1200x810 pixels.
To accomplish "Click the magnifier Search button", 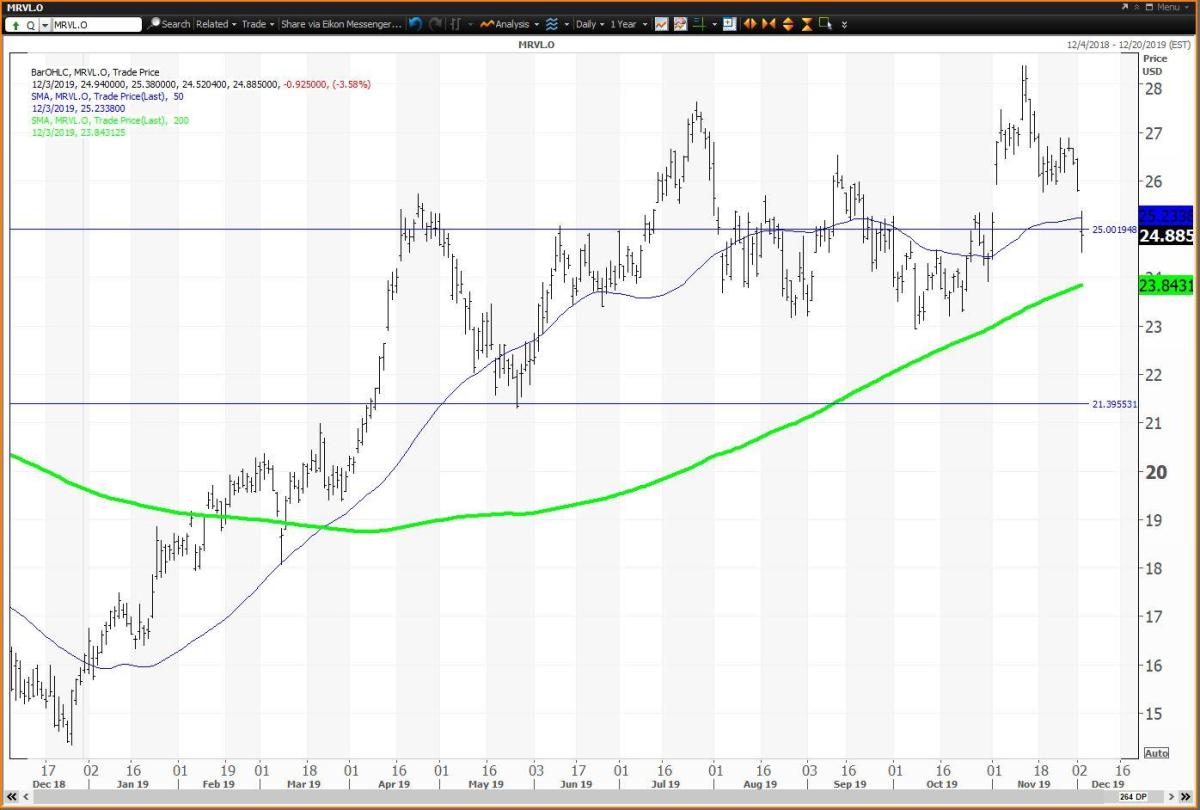I will coord(168,23).
